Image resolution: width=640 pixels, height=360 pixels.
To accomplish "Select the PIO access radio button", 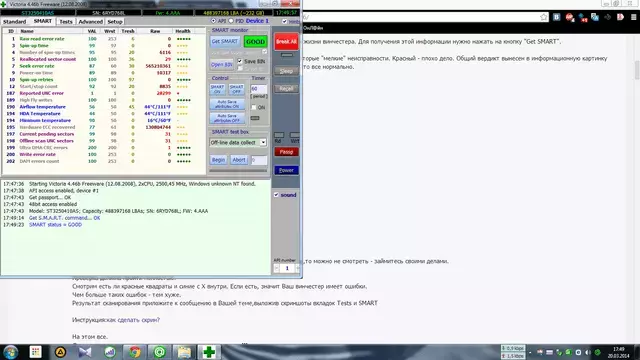I will click(231, 21).
